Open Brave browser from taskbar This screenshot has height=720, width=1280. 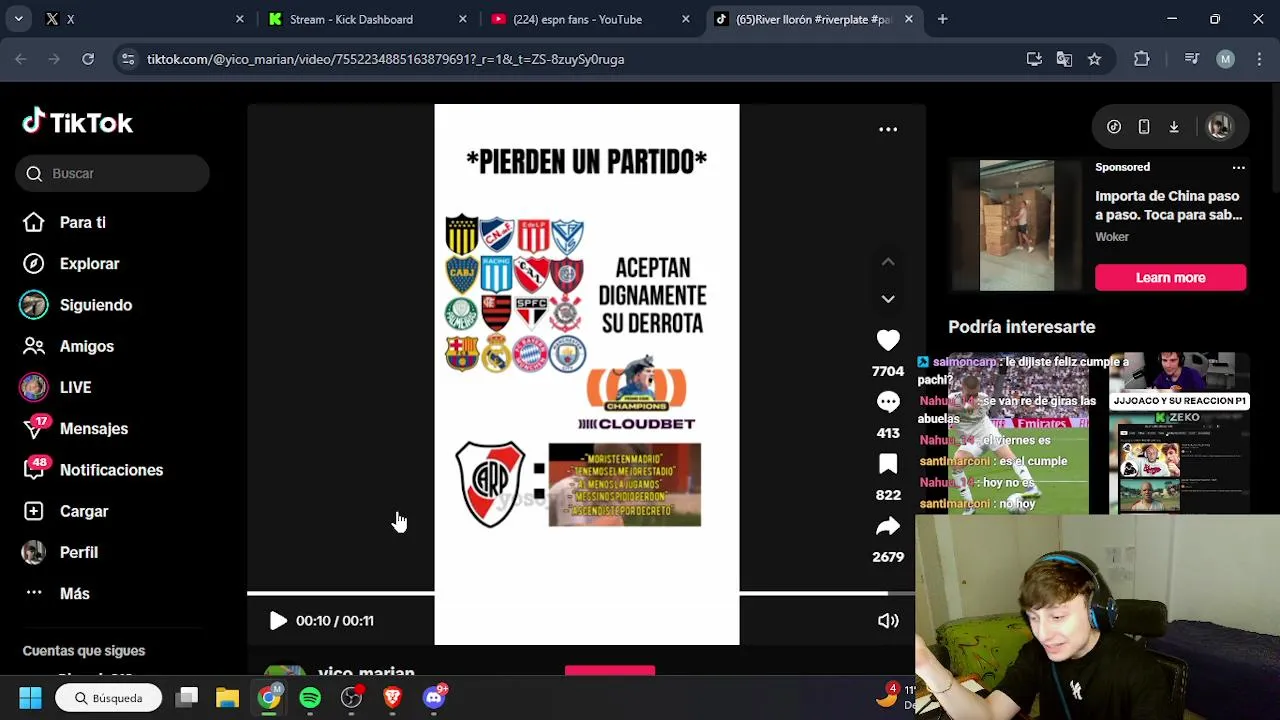tap(392, 698)
